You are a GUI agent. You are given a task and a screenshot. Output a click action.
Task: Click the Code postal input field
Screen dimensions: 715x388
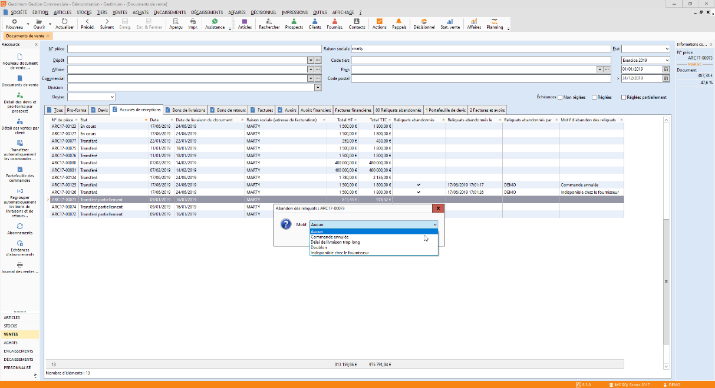(x=481, y=78)
